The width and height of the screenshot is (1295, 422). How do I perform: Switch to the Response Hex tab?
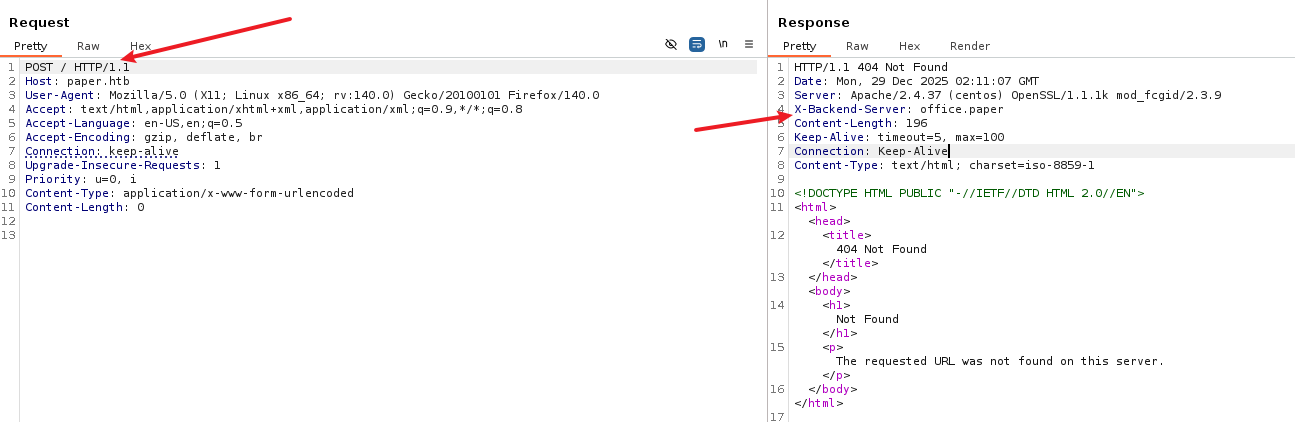click(909, 46)
